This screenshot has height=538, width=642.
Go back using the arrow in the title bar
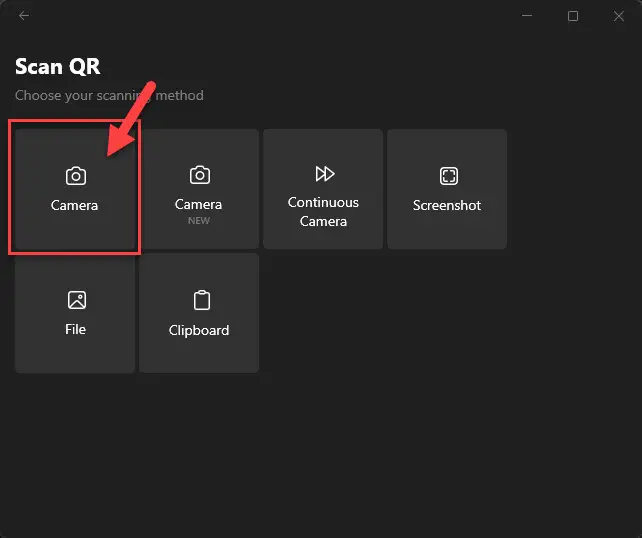[24, 16]
